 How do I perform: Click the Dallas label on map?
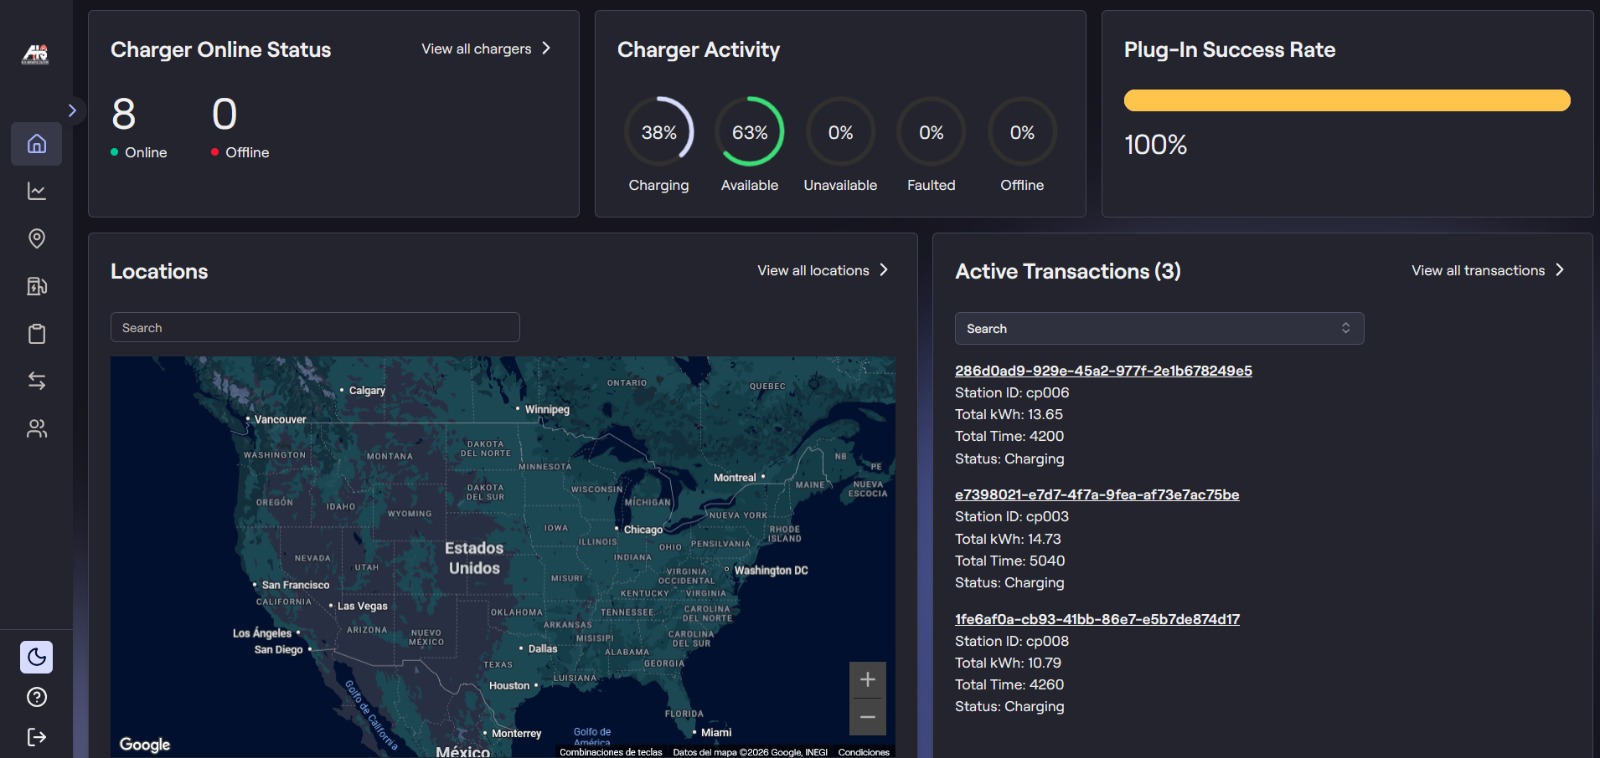543,649
